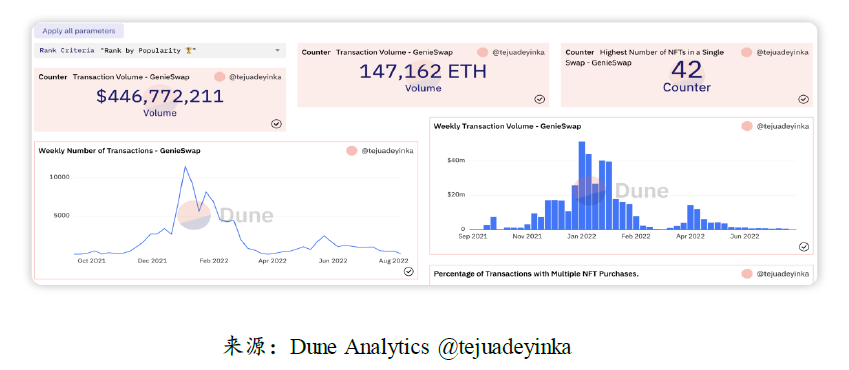Click the author avatar on the Highest Number of NFTs card
The height and width of the screenshot is (370, 849).
tap(747, 52)
